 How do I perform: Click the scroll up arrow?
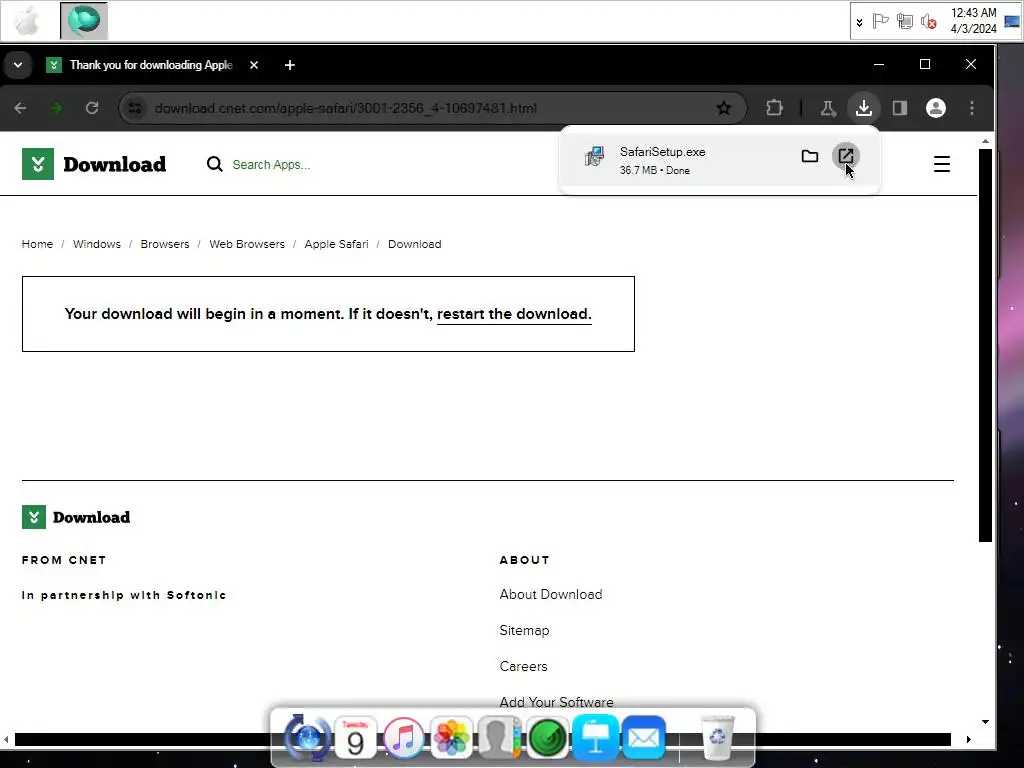point(985,141)
